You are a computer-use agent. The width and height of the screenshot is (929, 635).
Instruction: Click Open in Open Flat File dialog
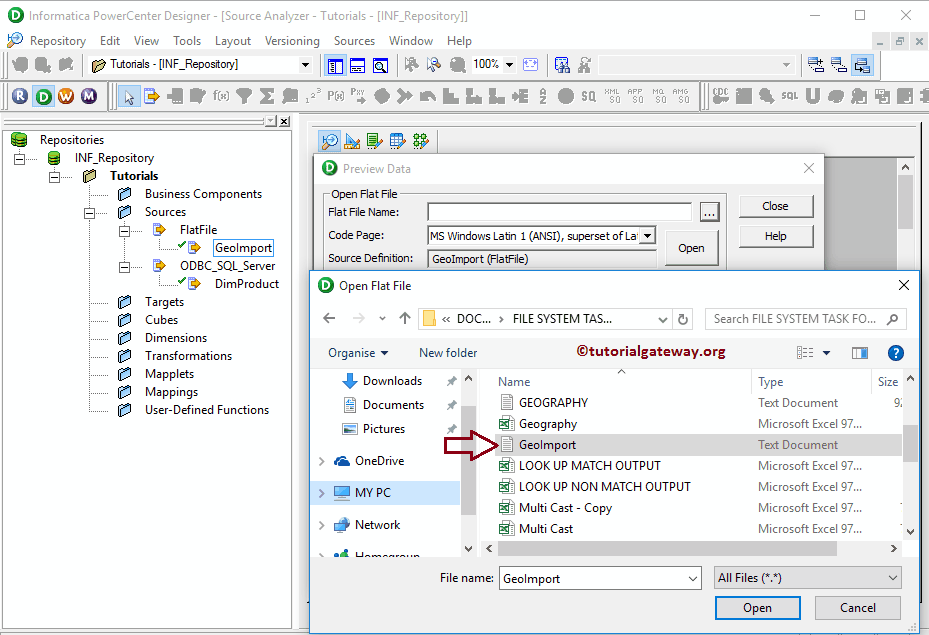pyautogui.click(x=757, y=608)
